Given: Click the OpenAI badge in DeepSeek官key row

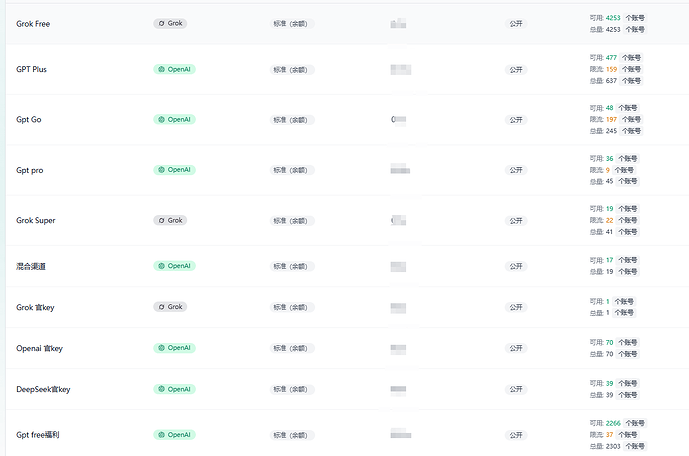Looking at the screenshot, I should 174,389.
